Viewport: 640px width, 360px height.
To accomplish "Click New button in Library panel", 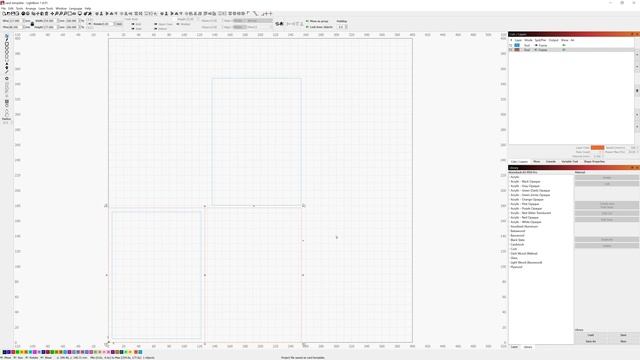I will point(623,341).
